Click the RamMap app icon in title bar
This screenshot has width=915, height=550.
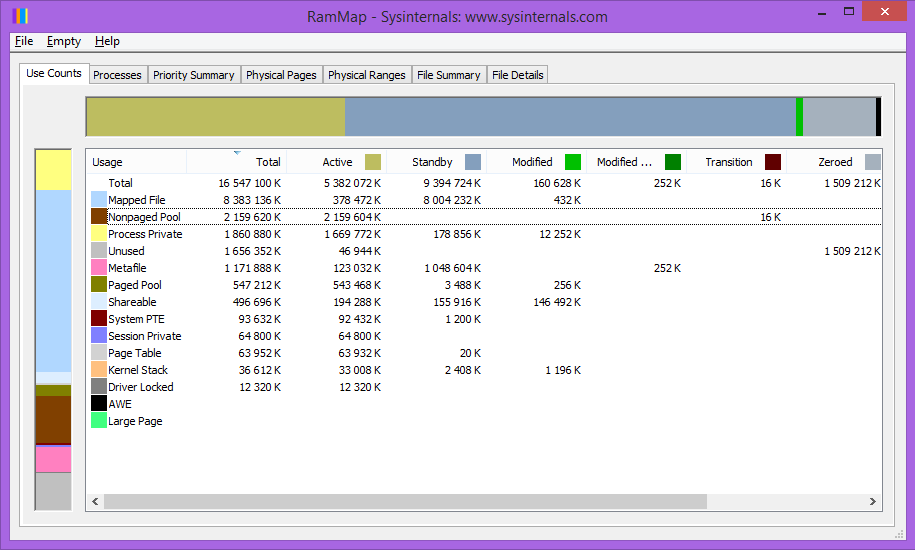click(x=21, y=16)
